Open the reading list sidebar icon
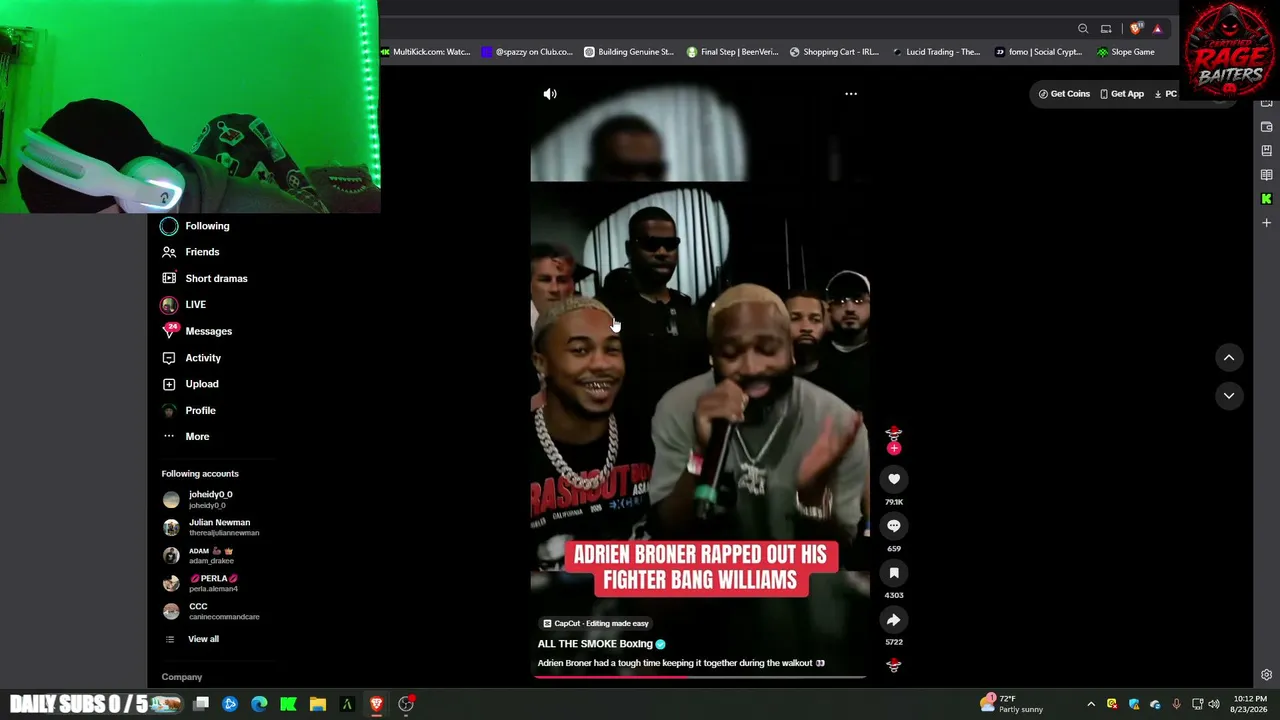The height and width of the screenshot is (720, 1280). coord(1266,175)
